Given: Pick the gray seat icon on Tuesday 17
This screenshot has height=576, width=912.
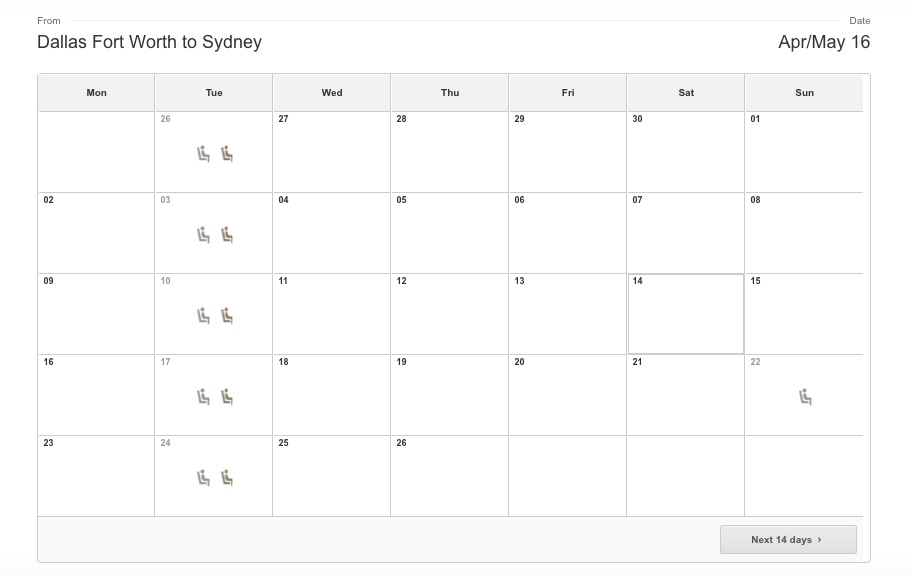Looking at the screenshot, I should pyautogui.click(x=203, y=397).
